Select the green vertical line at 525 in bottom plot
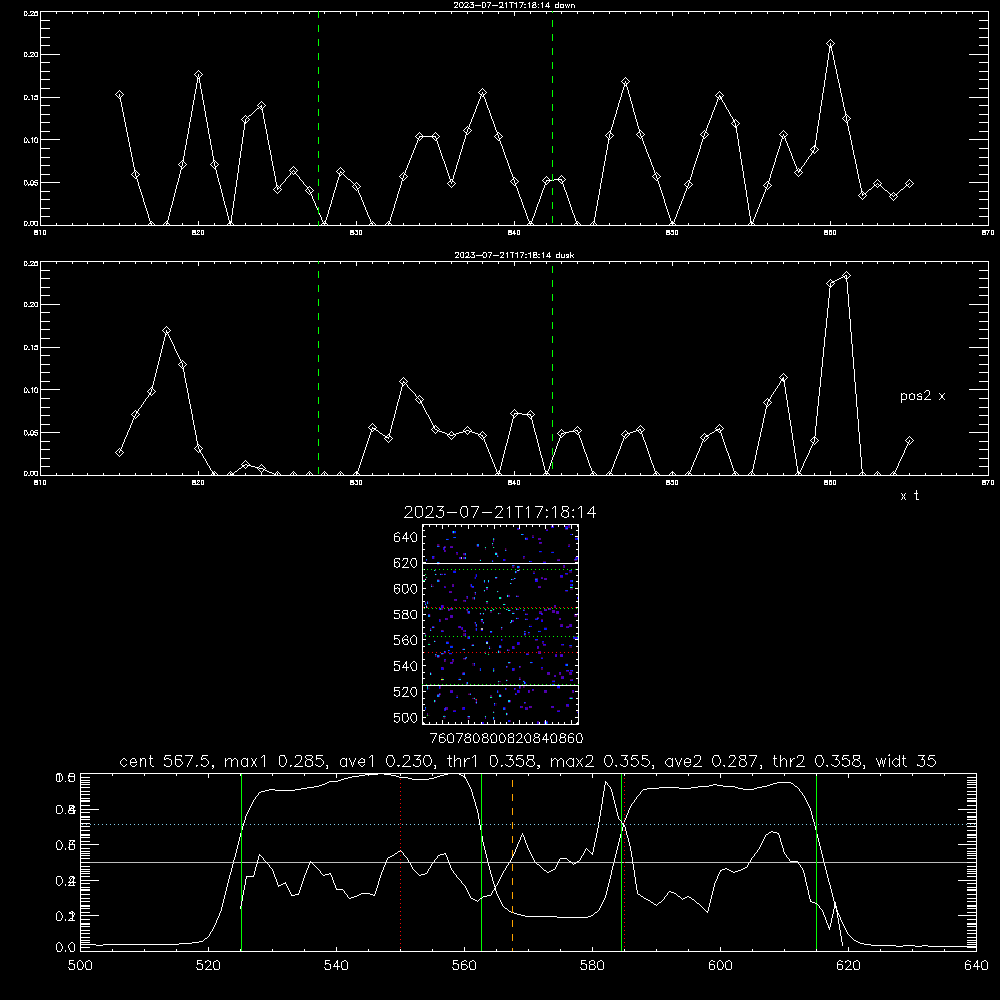This screenshot has width=1000, height=1000. click(241, 861)
